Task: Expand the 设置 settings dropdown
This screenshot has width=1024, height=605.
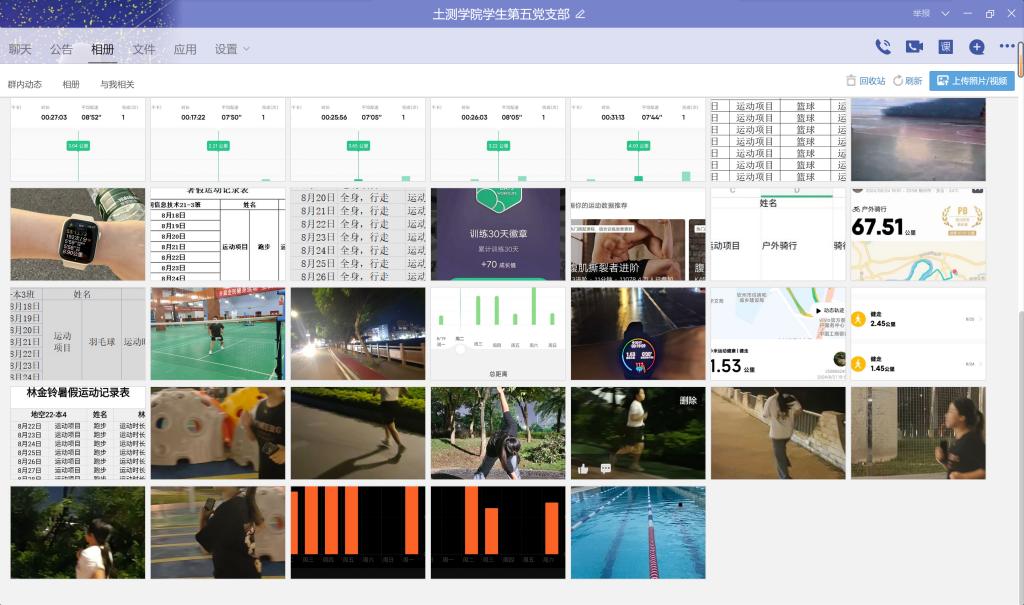Action: tap(232, 49)
